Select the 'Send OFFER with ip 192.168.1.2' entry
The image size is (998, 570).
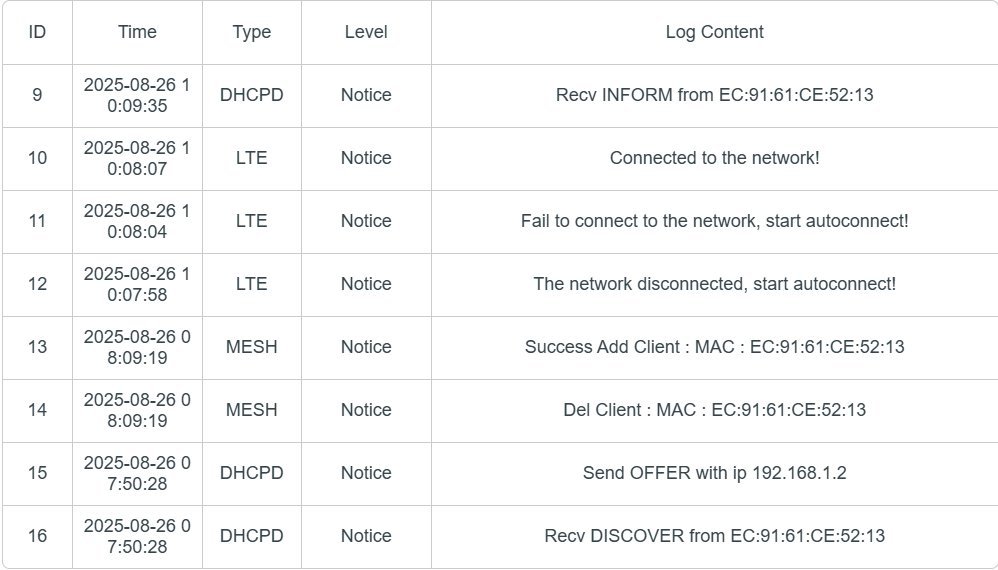pyautogui.click(x=714, y=473)
